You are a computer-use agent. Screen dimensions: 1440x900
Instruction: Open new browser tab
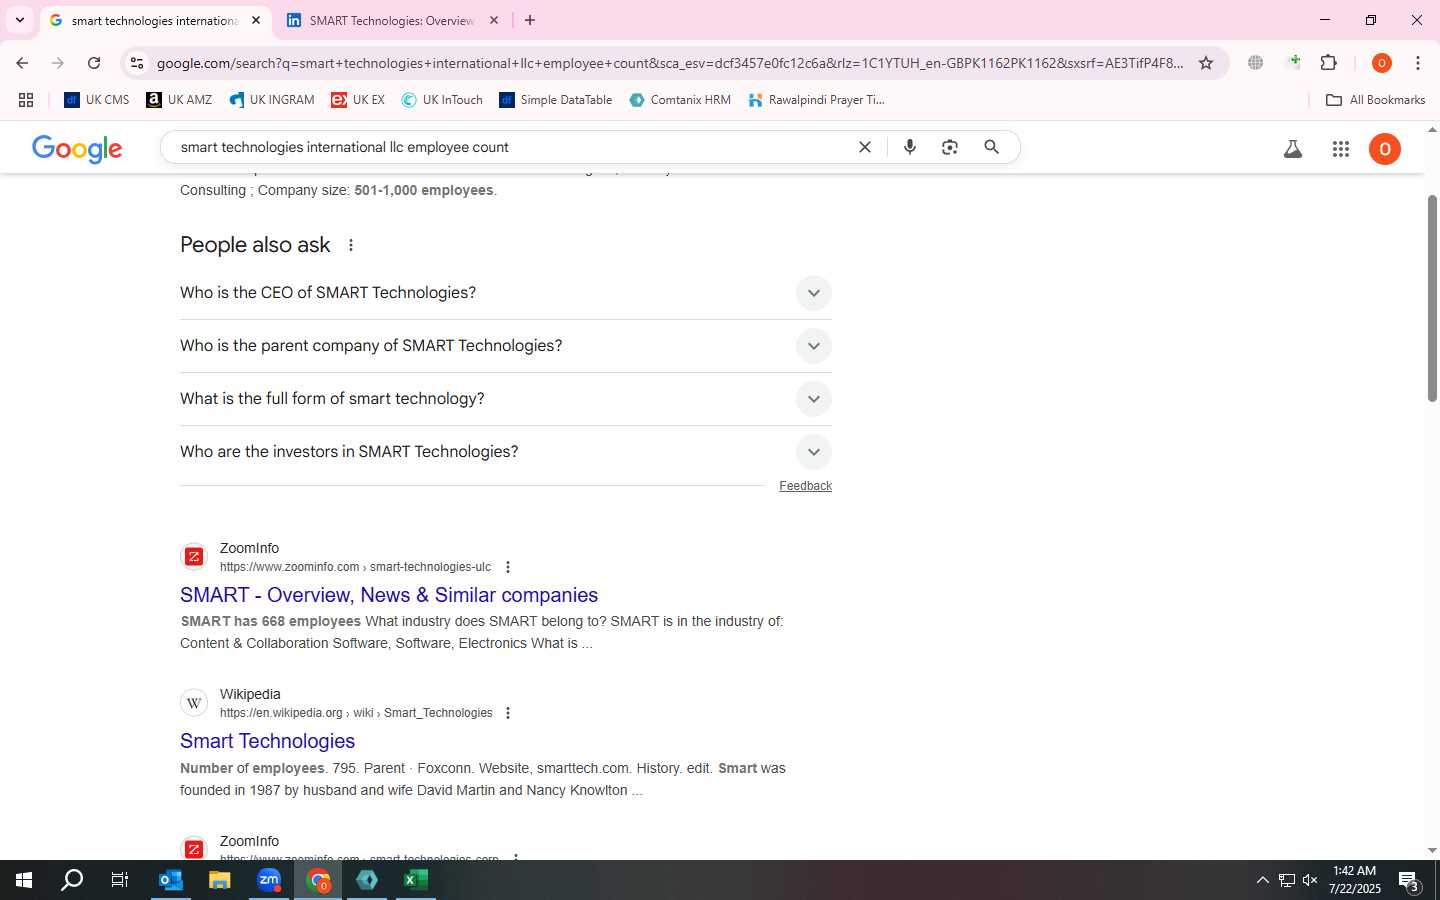(530, 20)
